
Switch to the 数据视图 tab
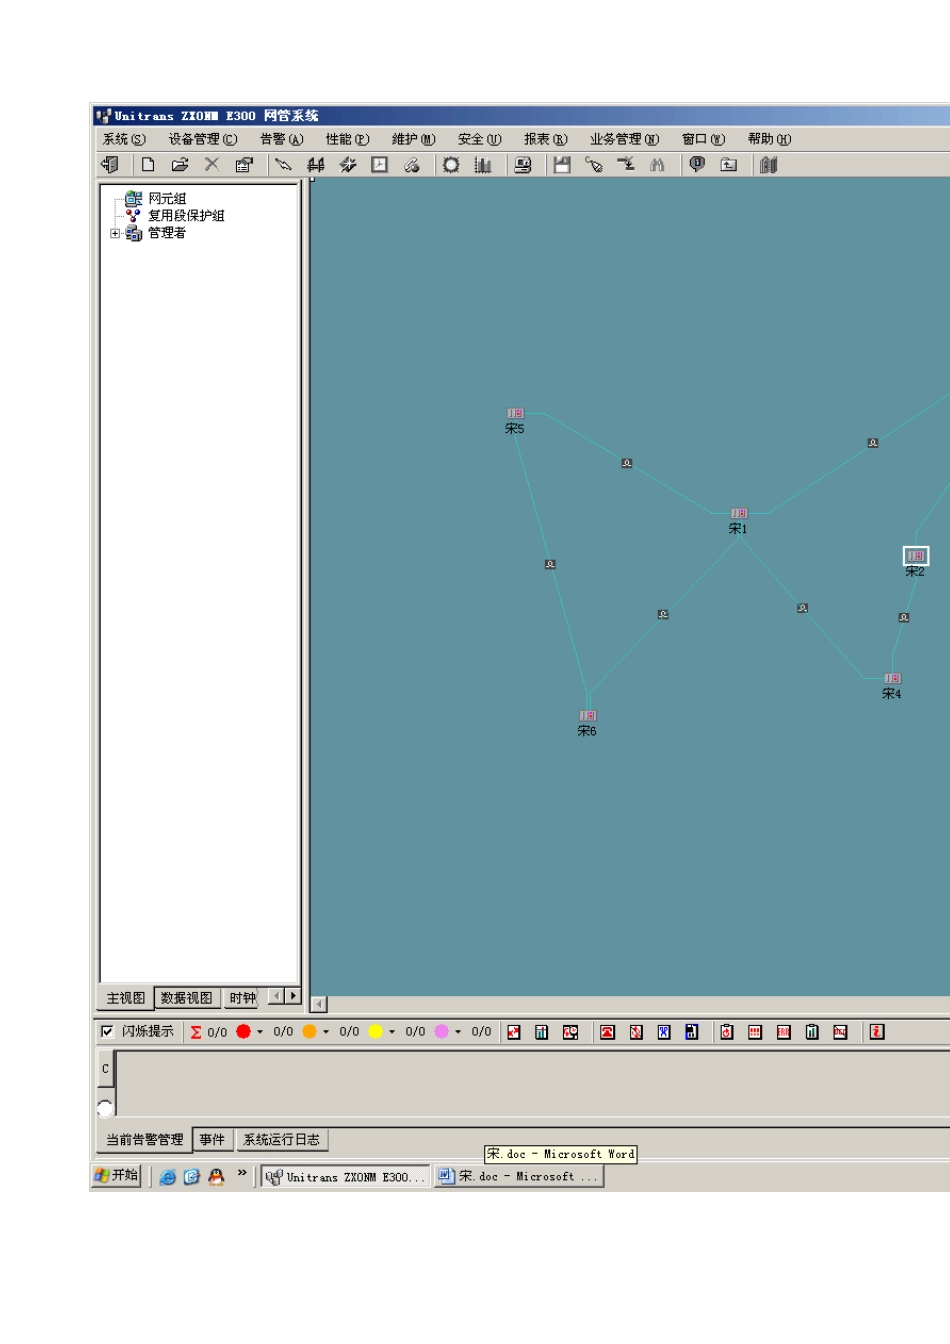[x=187, y=998]
